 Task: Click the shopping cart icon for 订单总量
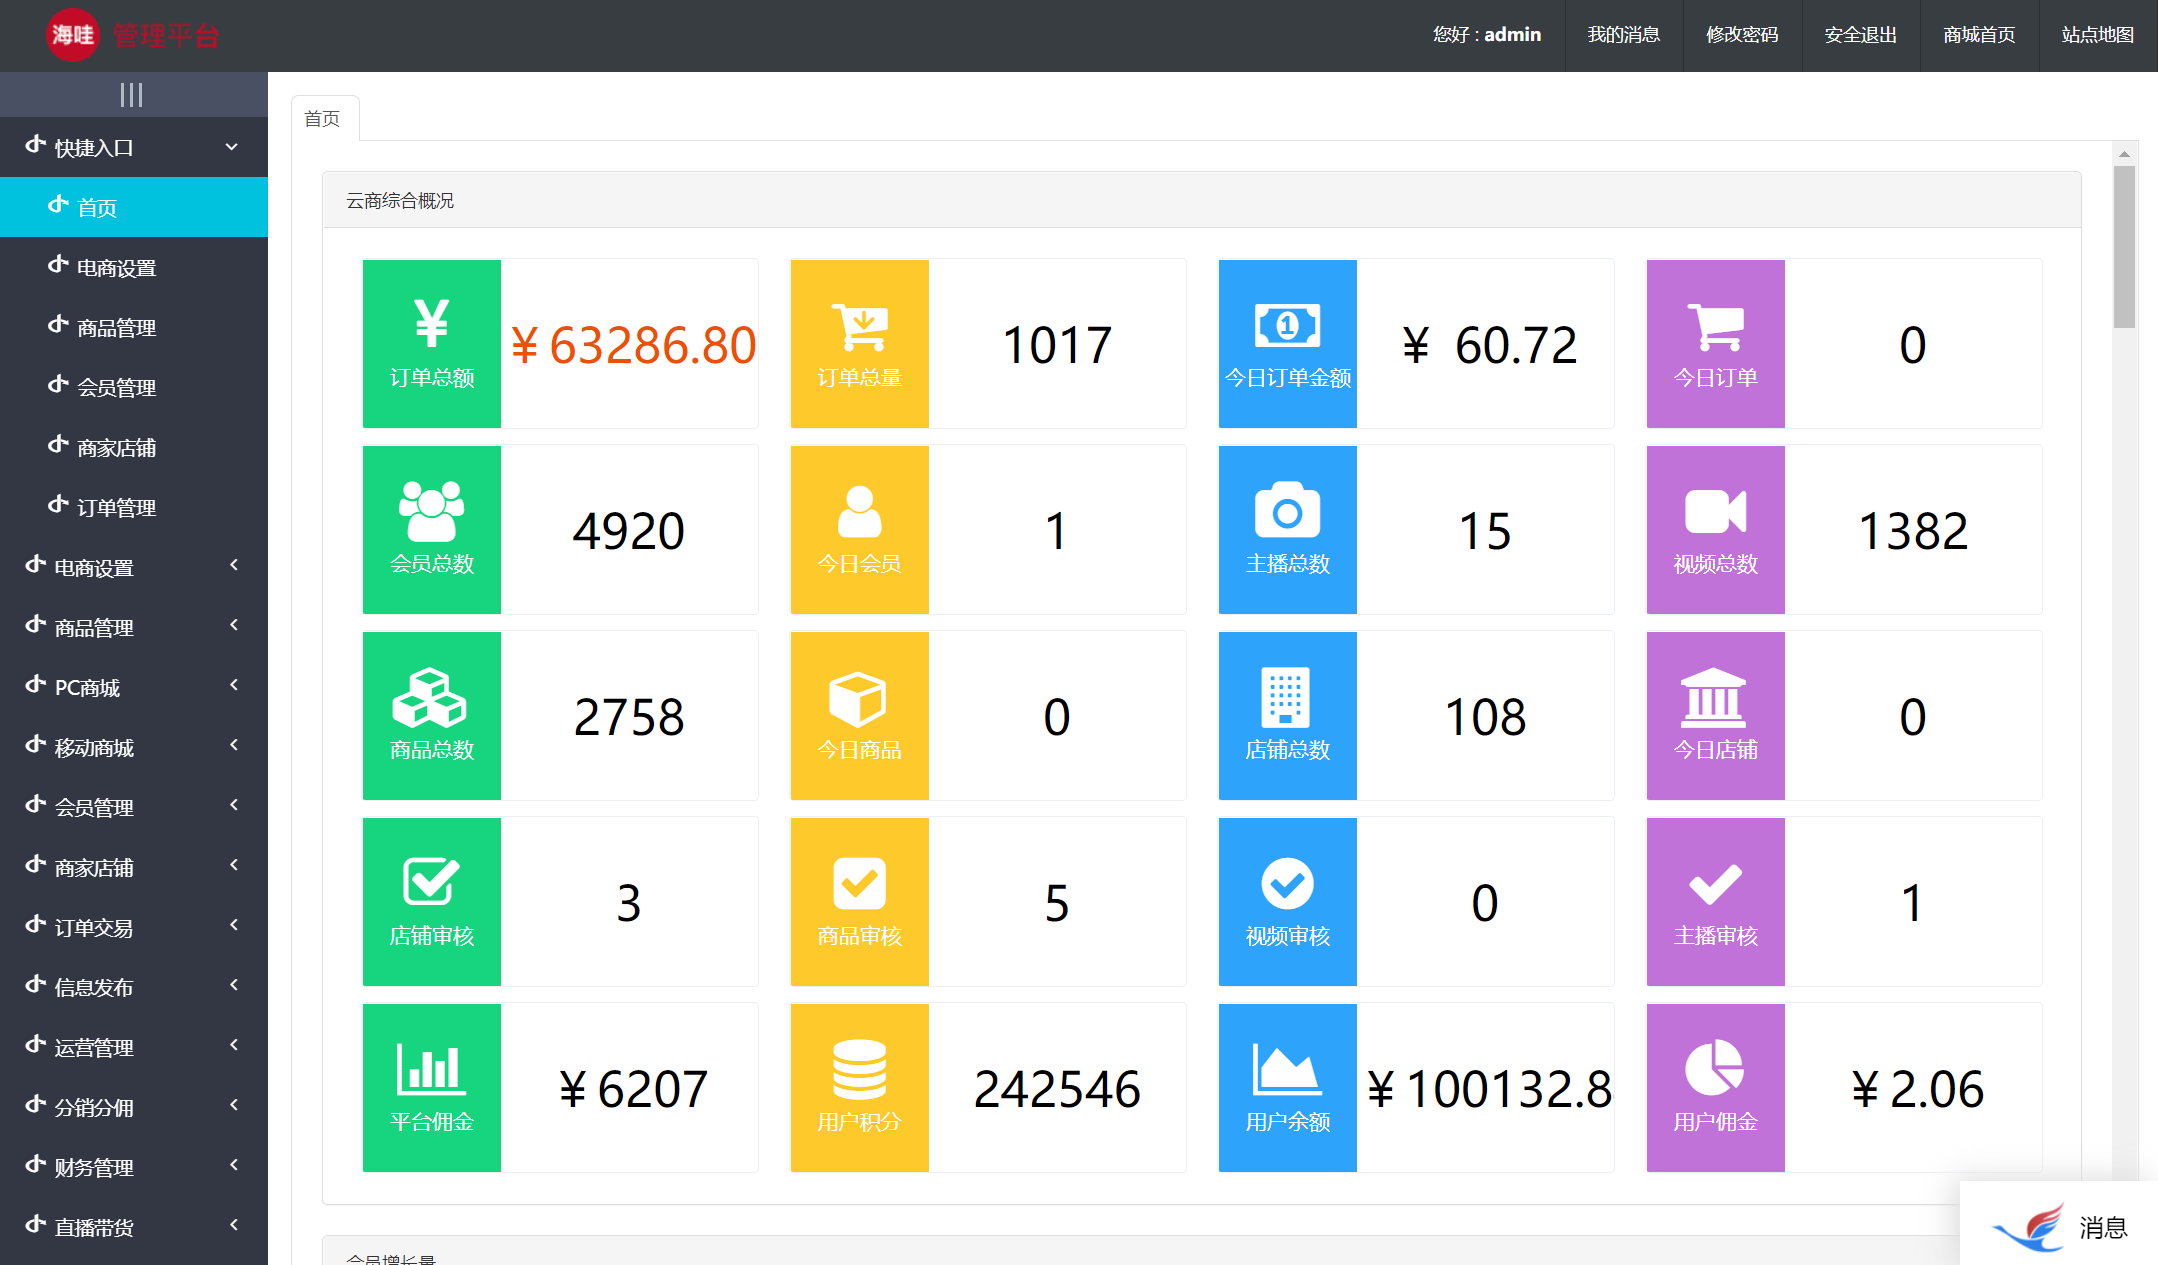click(x=859, y=326)
